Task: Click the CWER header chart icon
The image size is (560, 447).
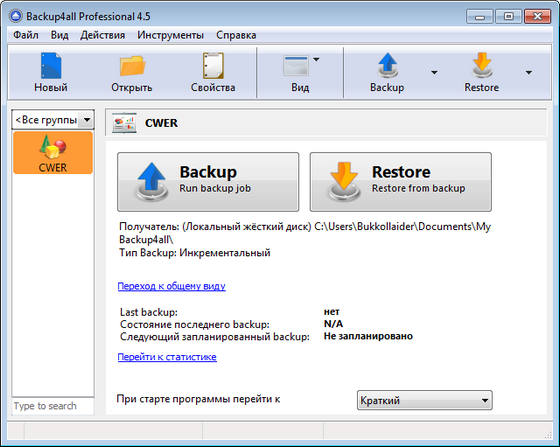Action: pos(124,123)
